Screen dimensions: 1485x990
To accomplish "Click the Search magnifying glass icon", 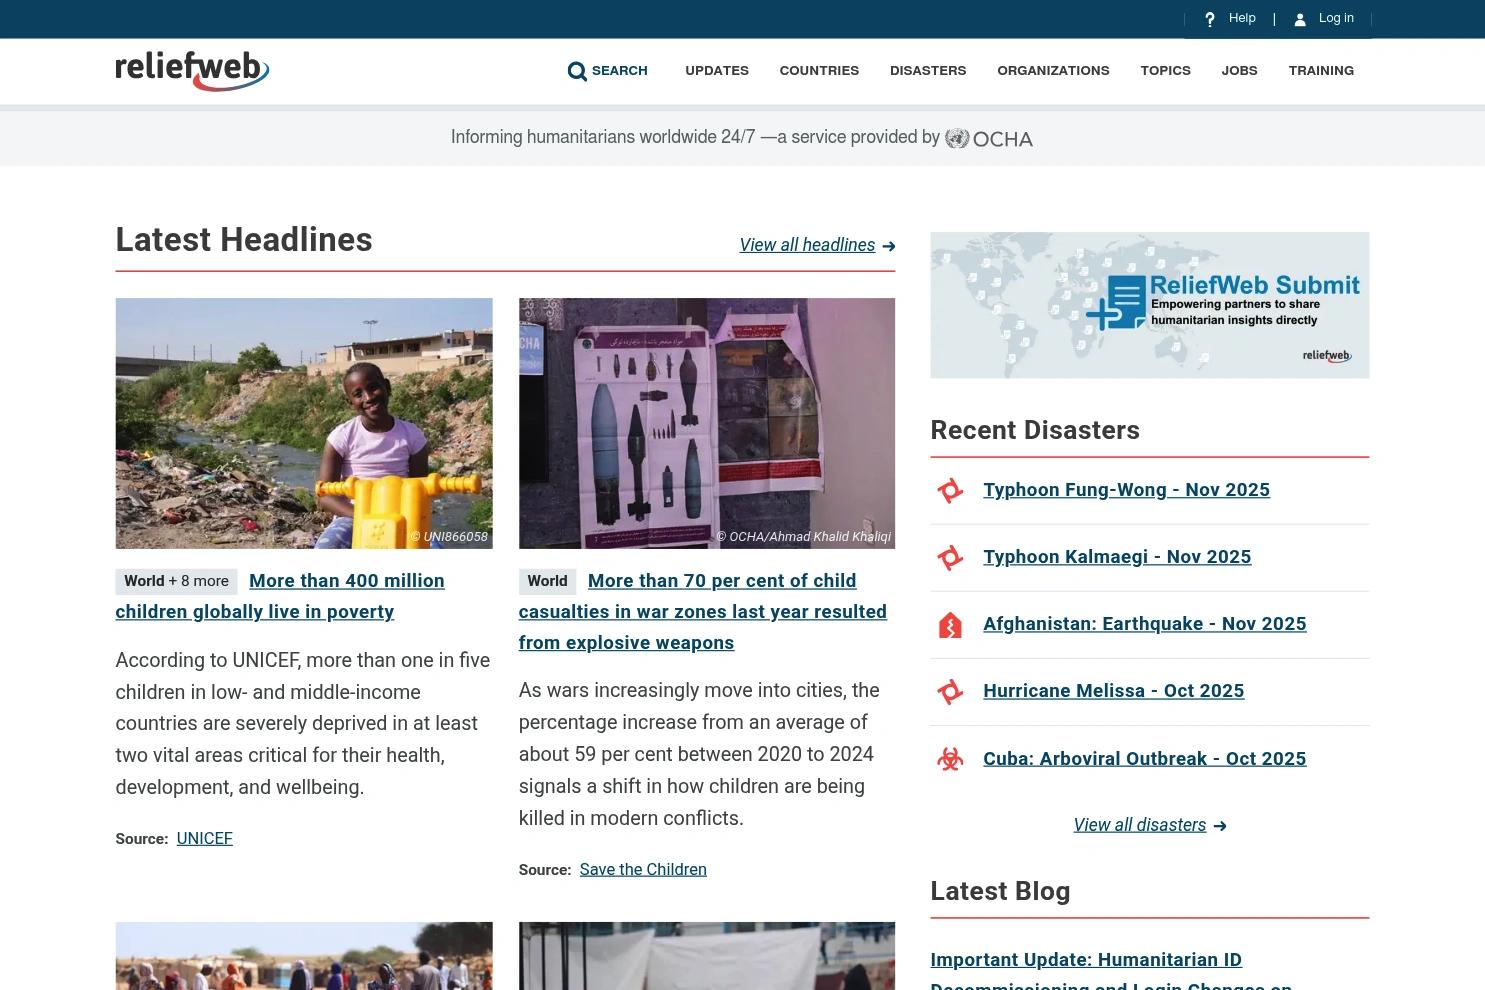I will click(x=577, y=71).
